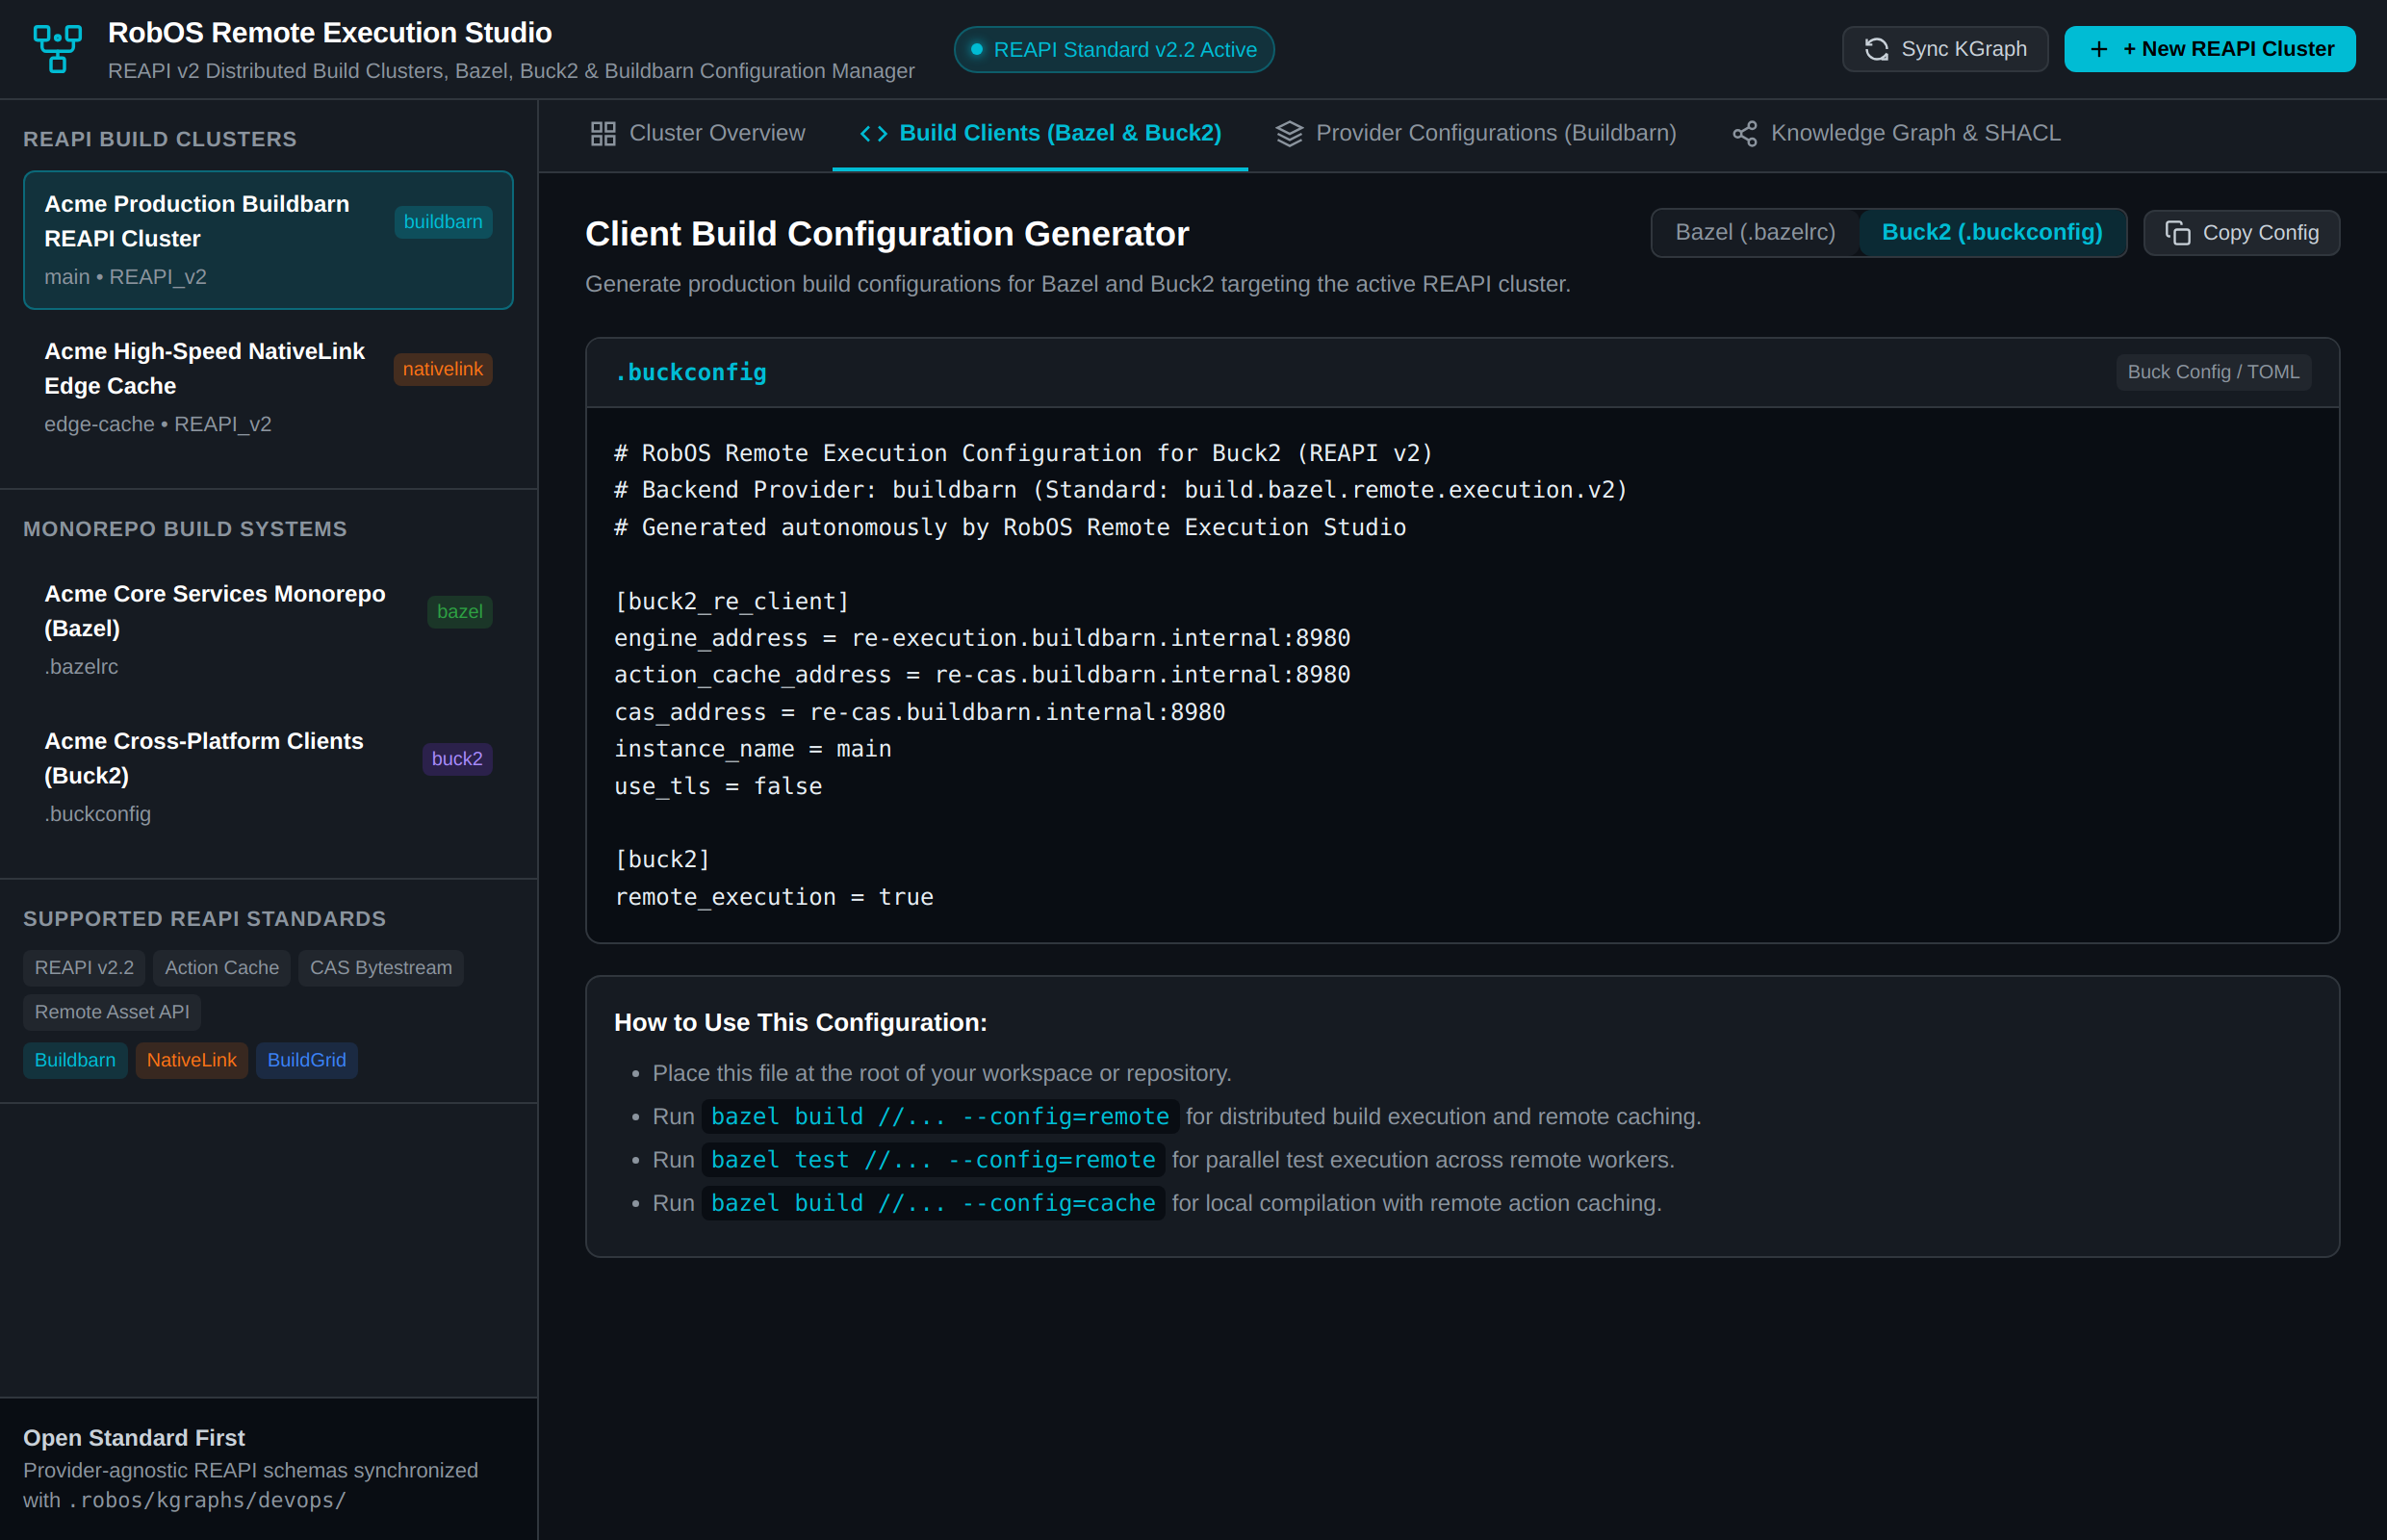Click the 'How to Use This Configuration:' heading
Viewport: 2387px width, 1540px height.
coord(800,1022)
